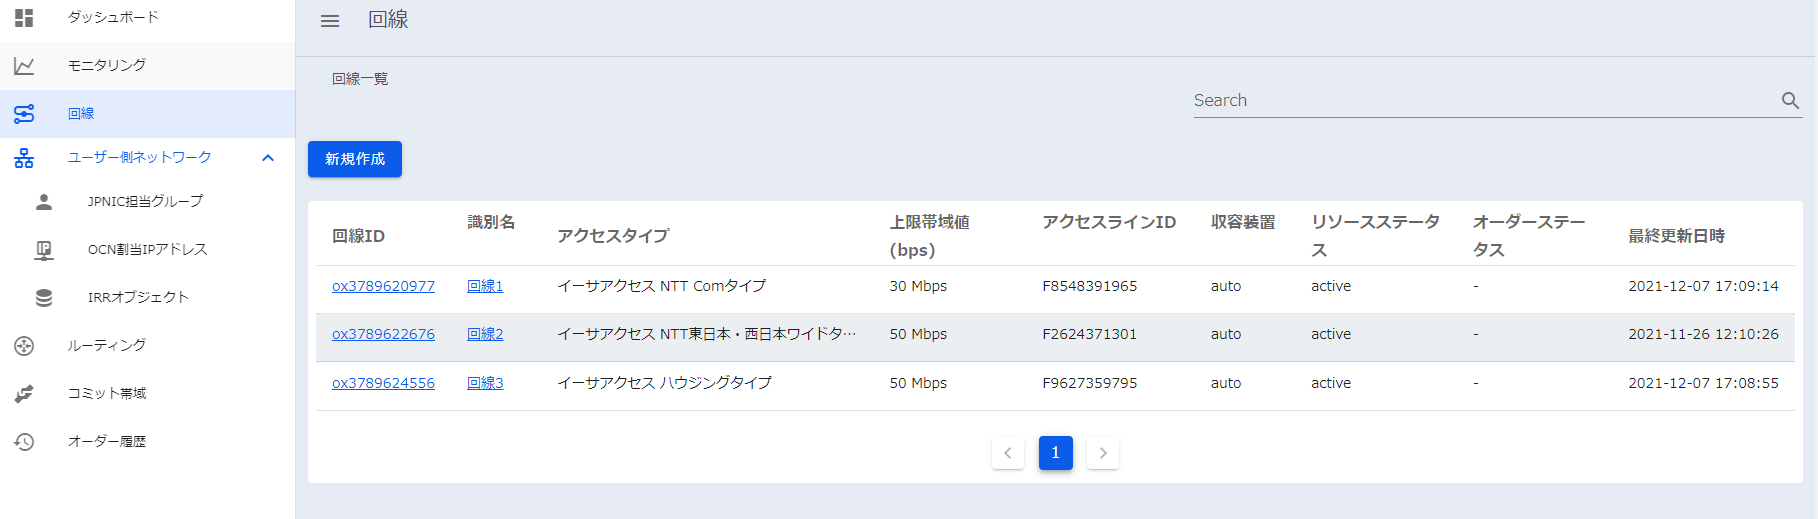Collapse the ユーザー側ネットワーク section chevron
This screenshot has width=1818, height=519.
click(268, 158)
